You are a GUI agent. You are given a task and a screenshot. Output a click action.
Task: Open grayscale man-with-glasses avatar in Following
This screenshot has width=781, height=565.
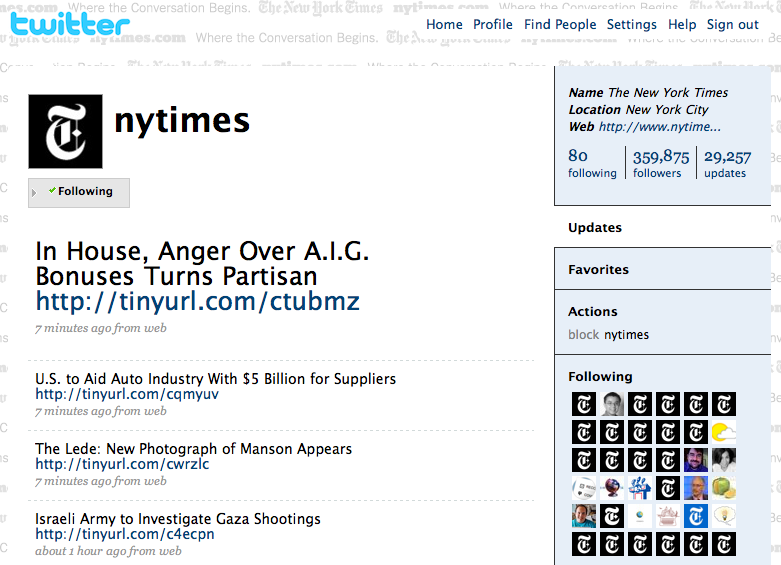pos(612,404)
